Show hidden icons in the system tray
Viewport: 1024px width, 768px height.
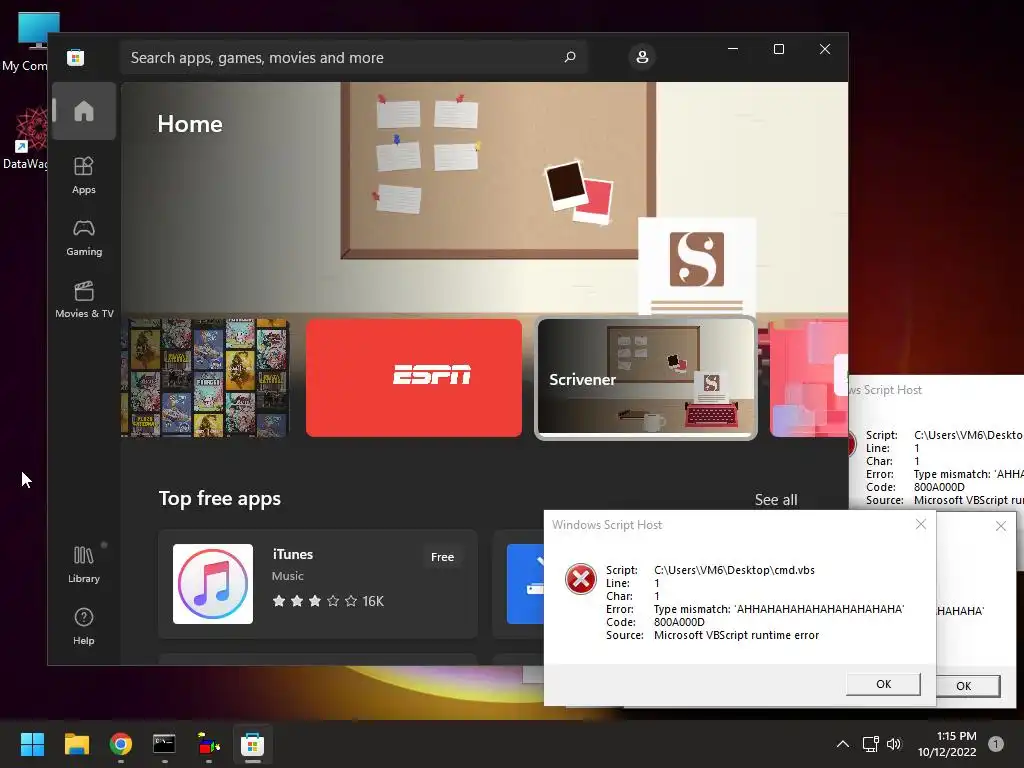[842, 744]
